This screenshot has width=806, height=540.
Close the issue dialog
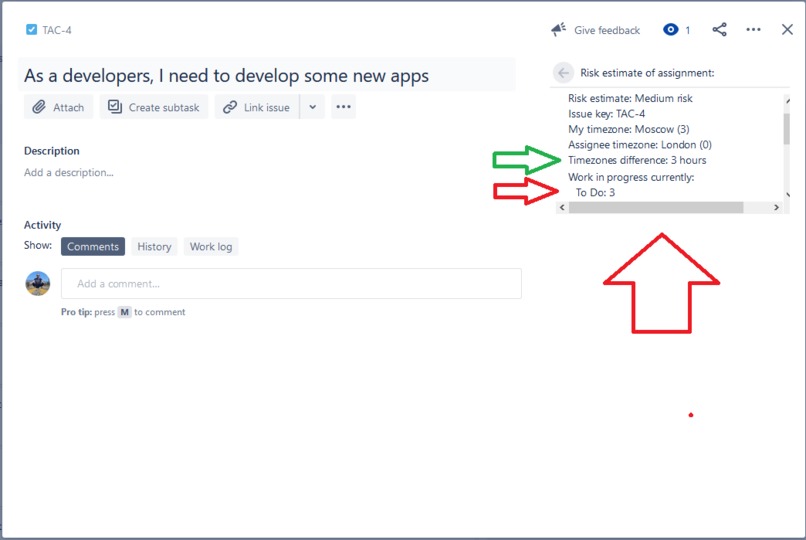point(787,30)
